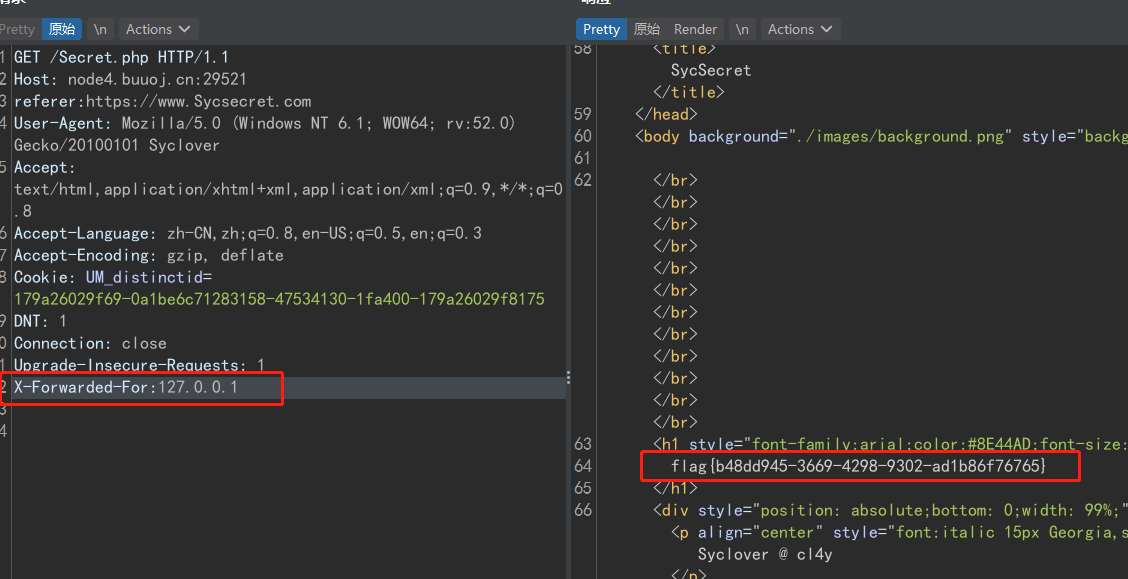This screenshot has width=1128, height=579.
Task: Click the div style position: absolute line
Action: point(890,510)
